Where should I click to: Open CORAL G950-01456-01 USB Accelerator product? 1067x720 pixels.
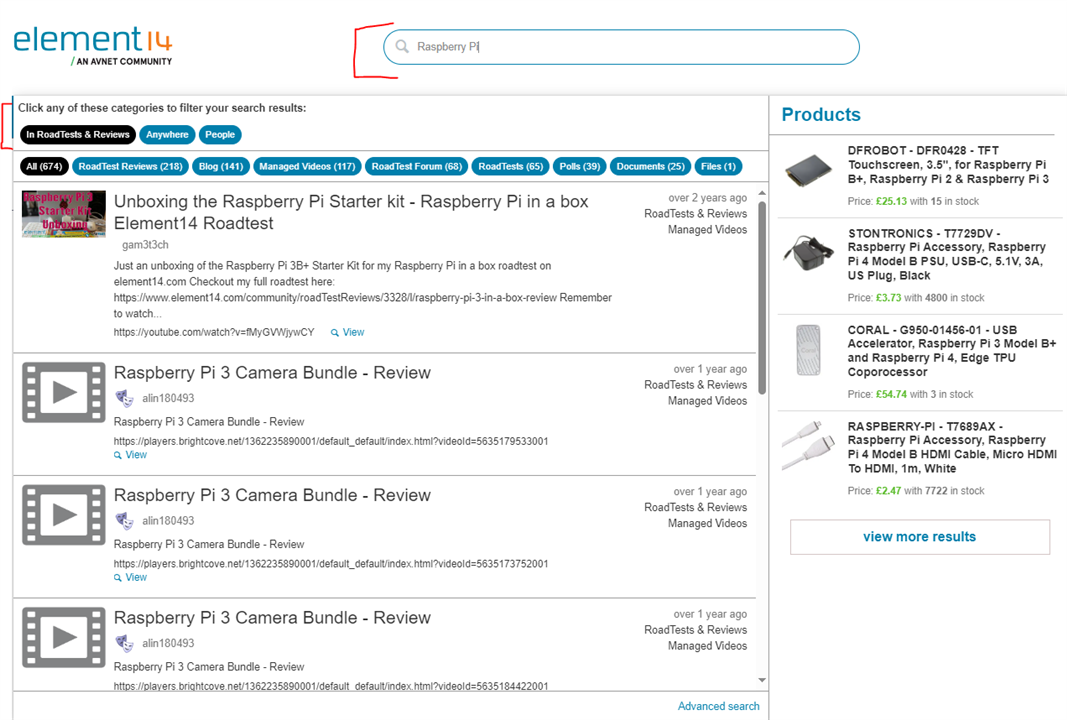(x=952, y=351)
